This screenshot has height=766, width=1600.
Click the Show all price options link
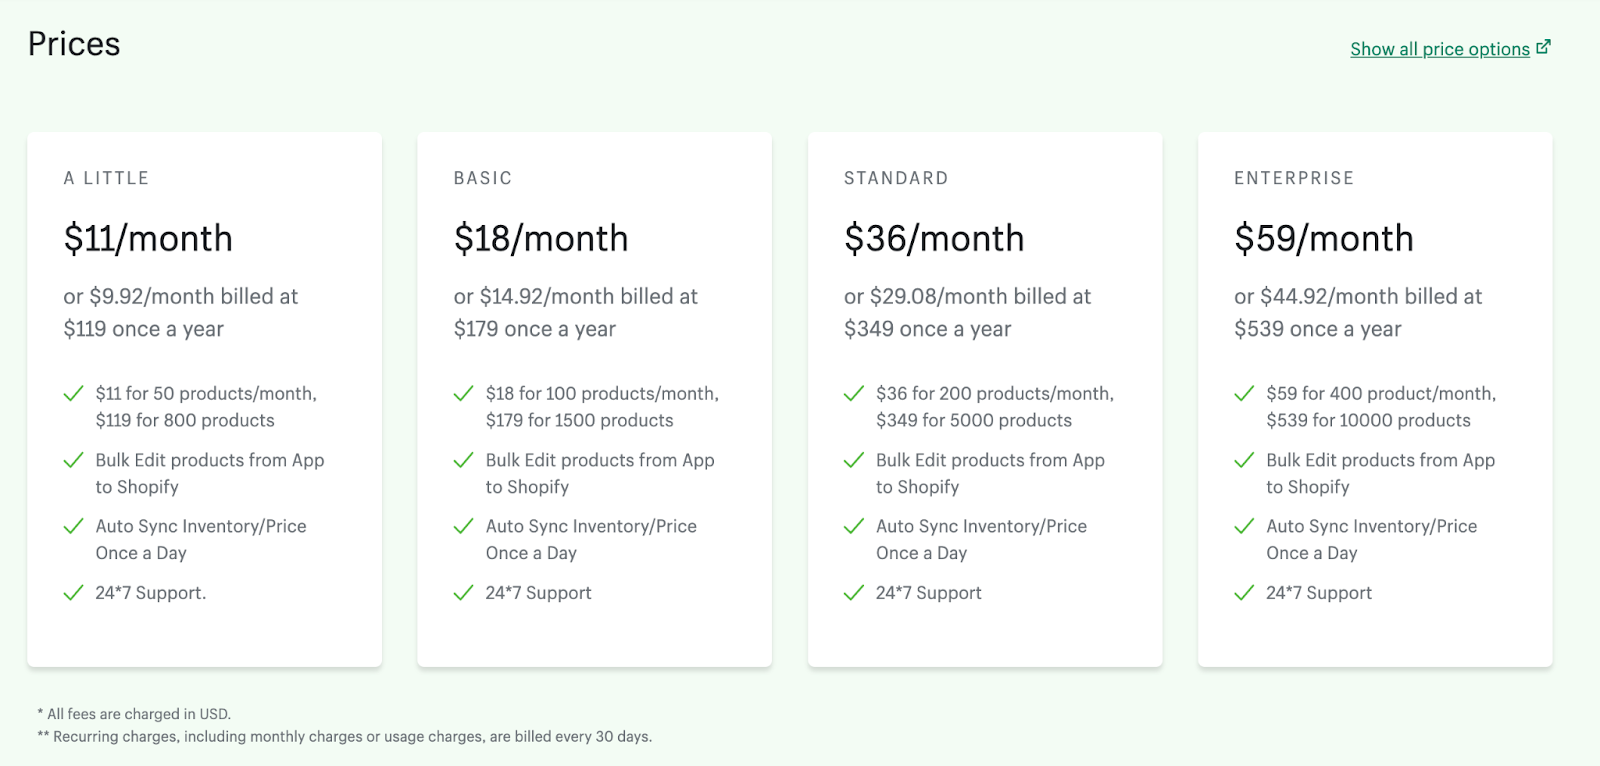[1439, 49]
